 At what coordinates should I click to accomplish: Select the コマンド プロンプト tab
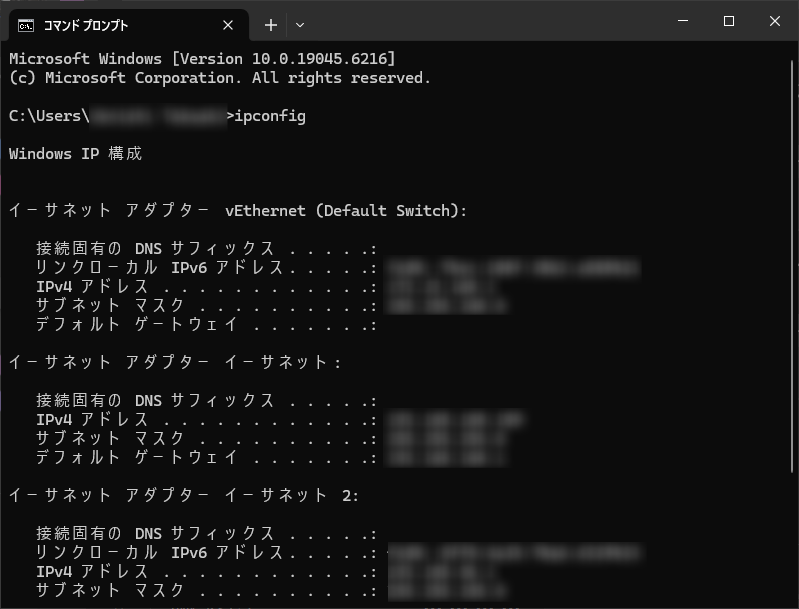pyautogui.click(x=128, y=25)
